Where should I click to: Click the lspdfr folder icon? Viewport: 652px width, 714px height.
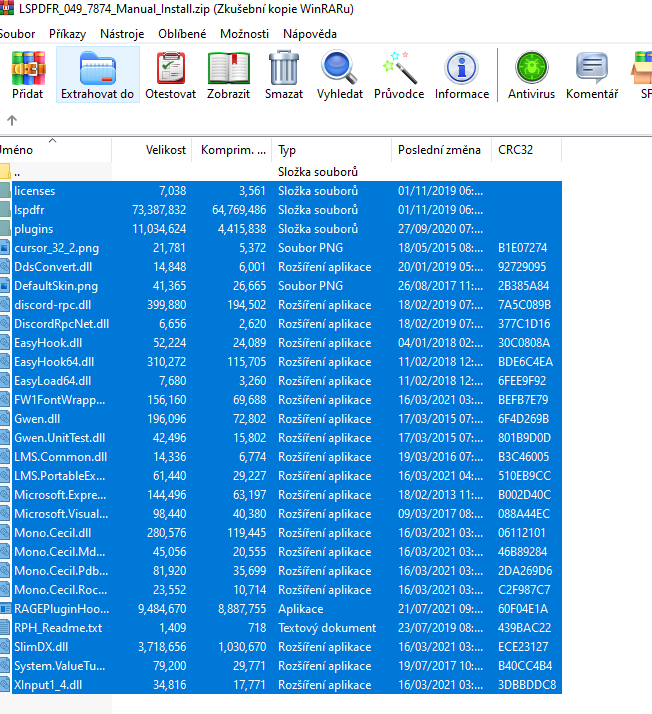coord(5,210)
